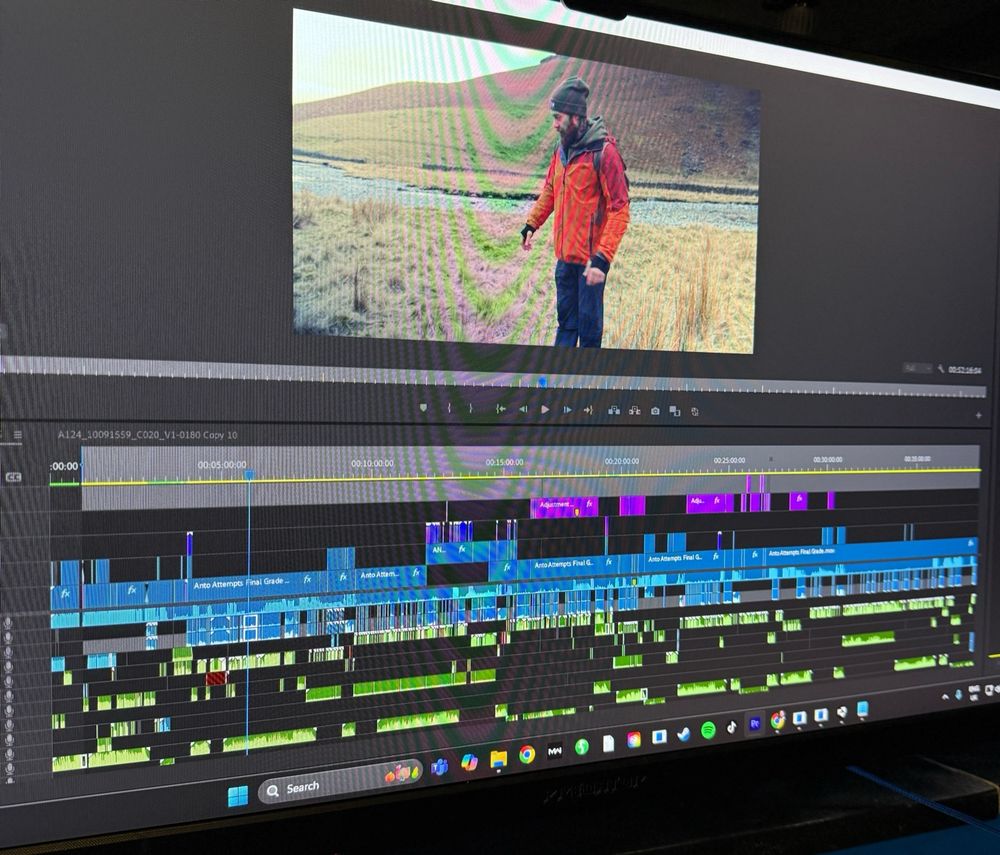Add a marker in the Program Monitor

423,408
